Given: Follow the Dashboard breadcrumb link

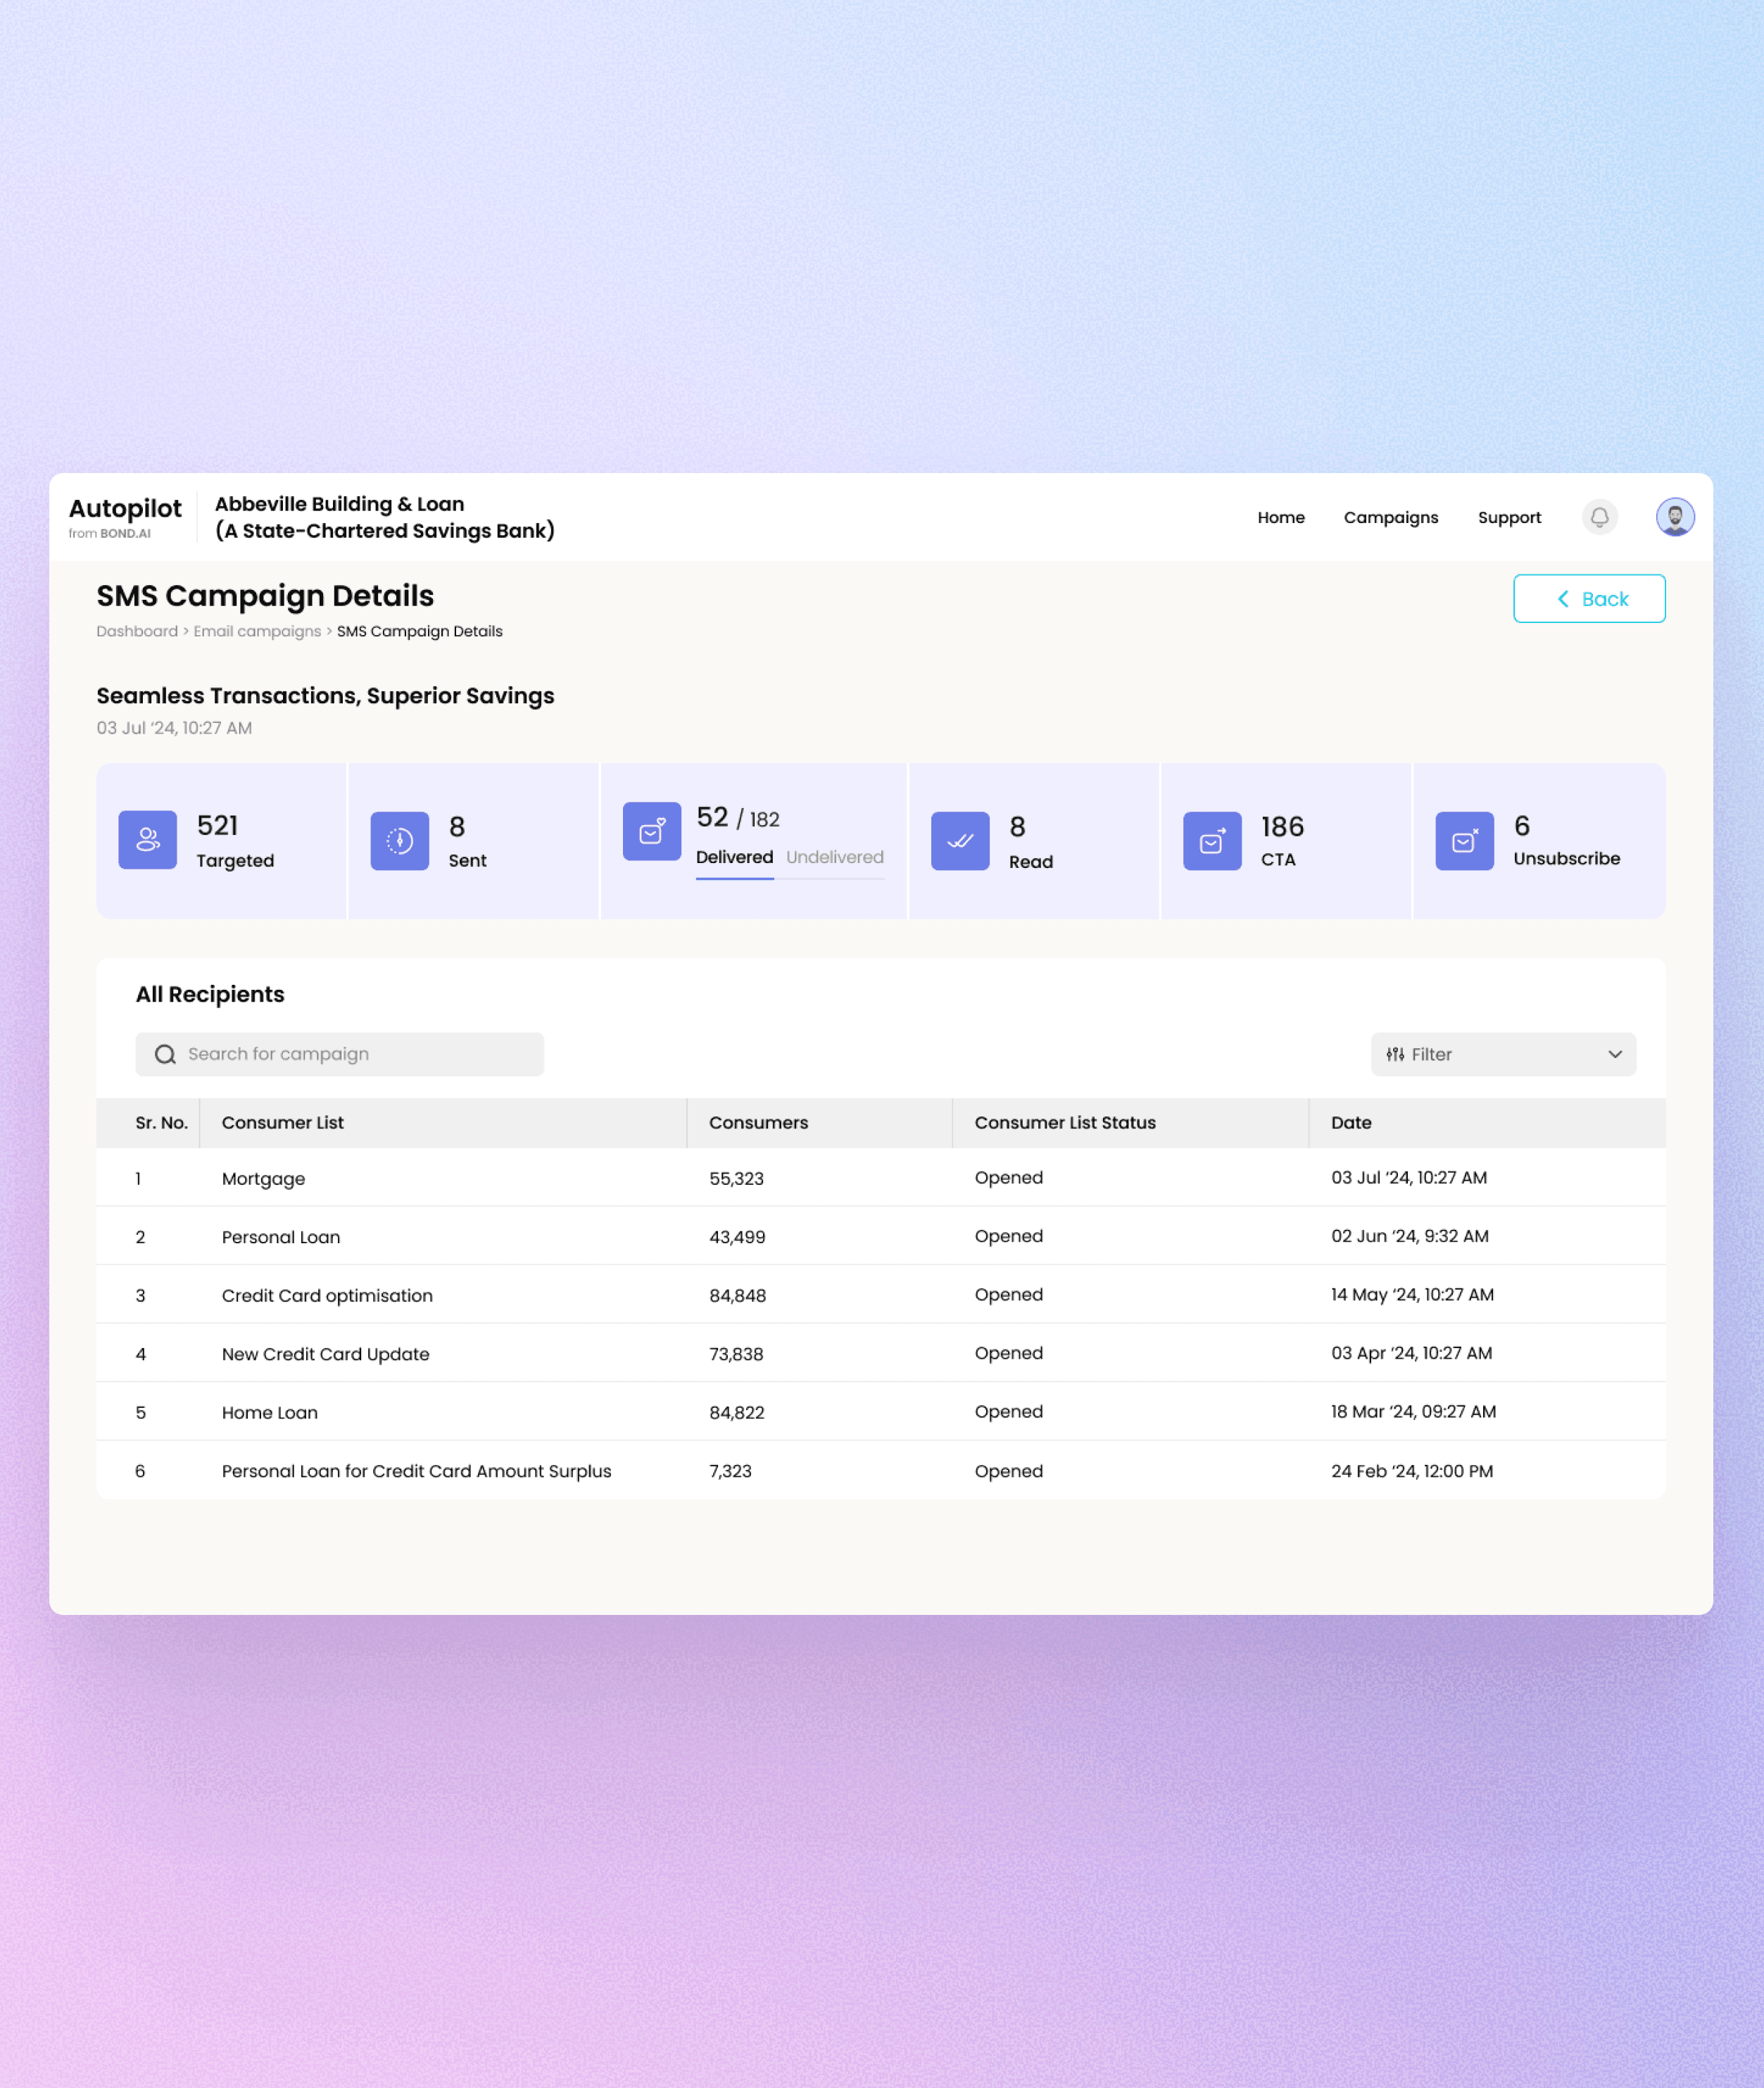Looking at the screenshot, I should [x=137, y=631].
